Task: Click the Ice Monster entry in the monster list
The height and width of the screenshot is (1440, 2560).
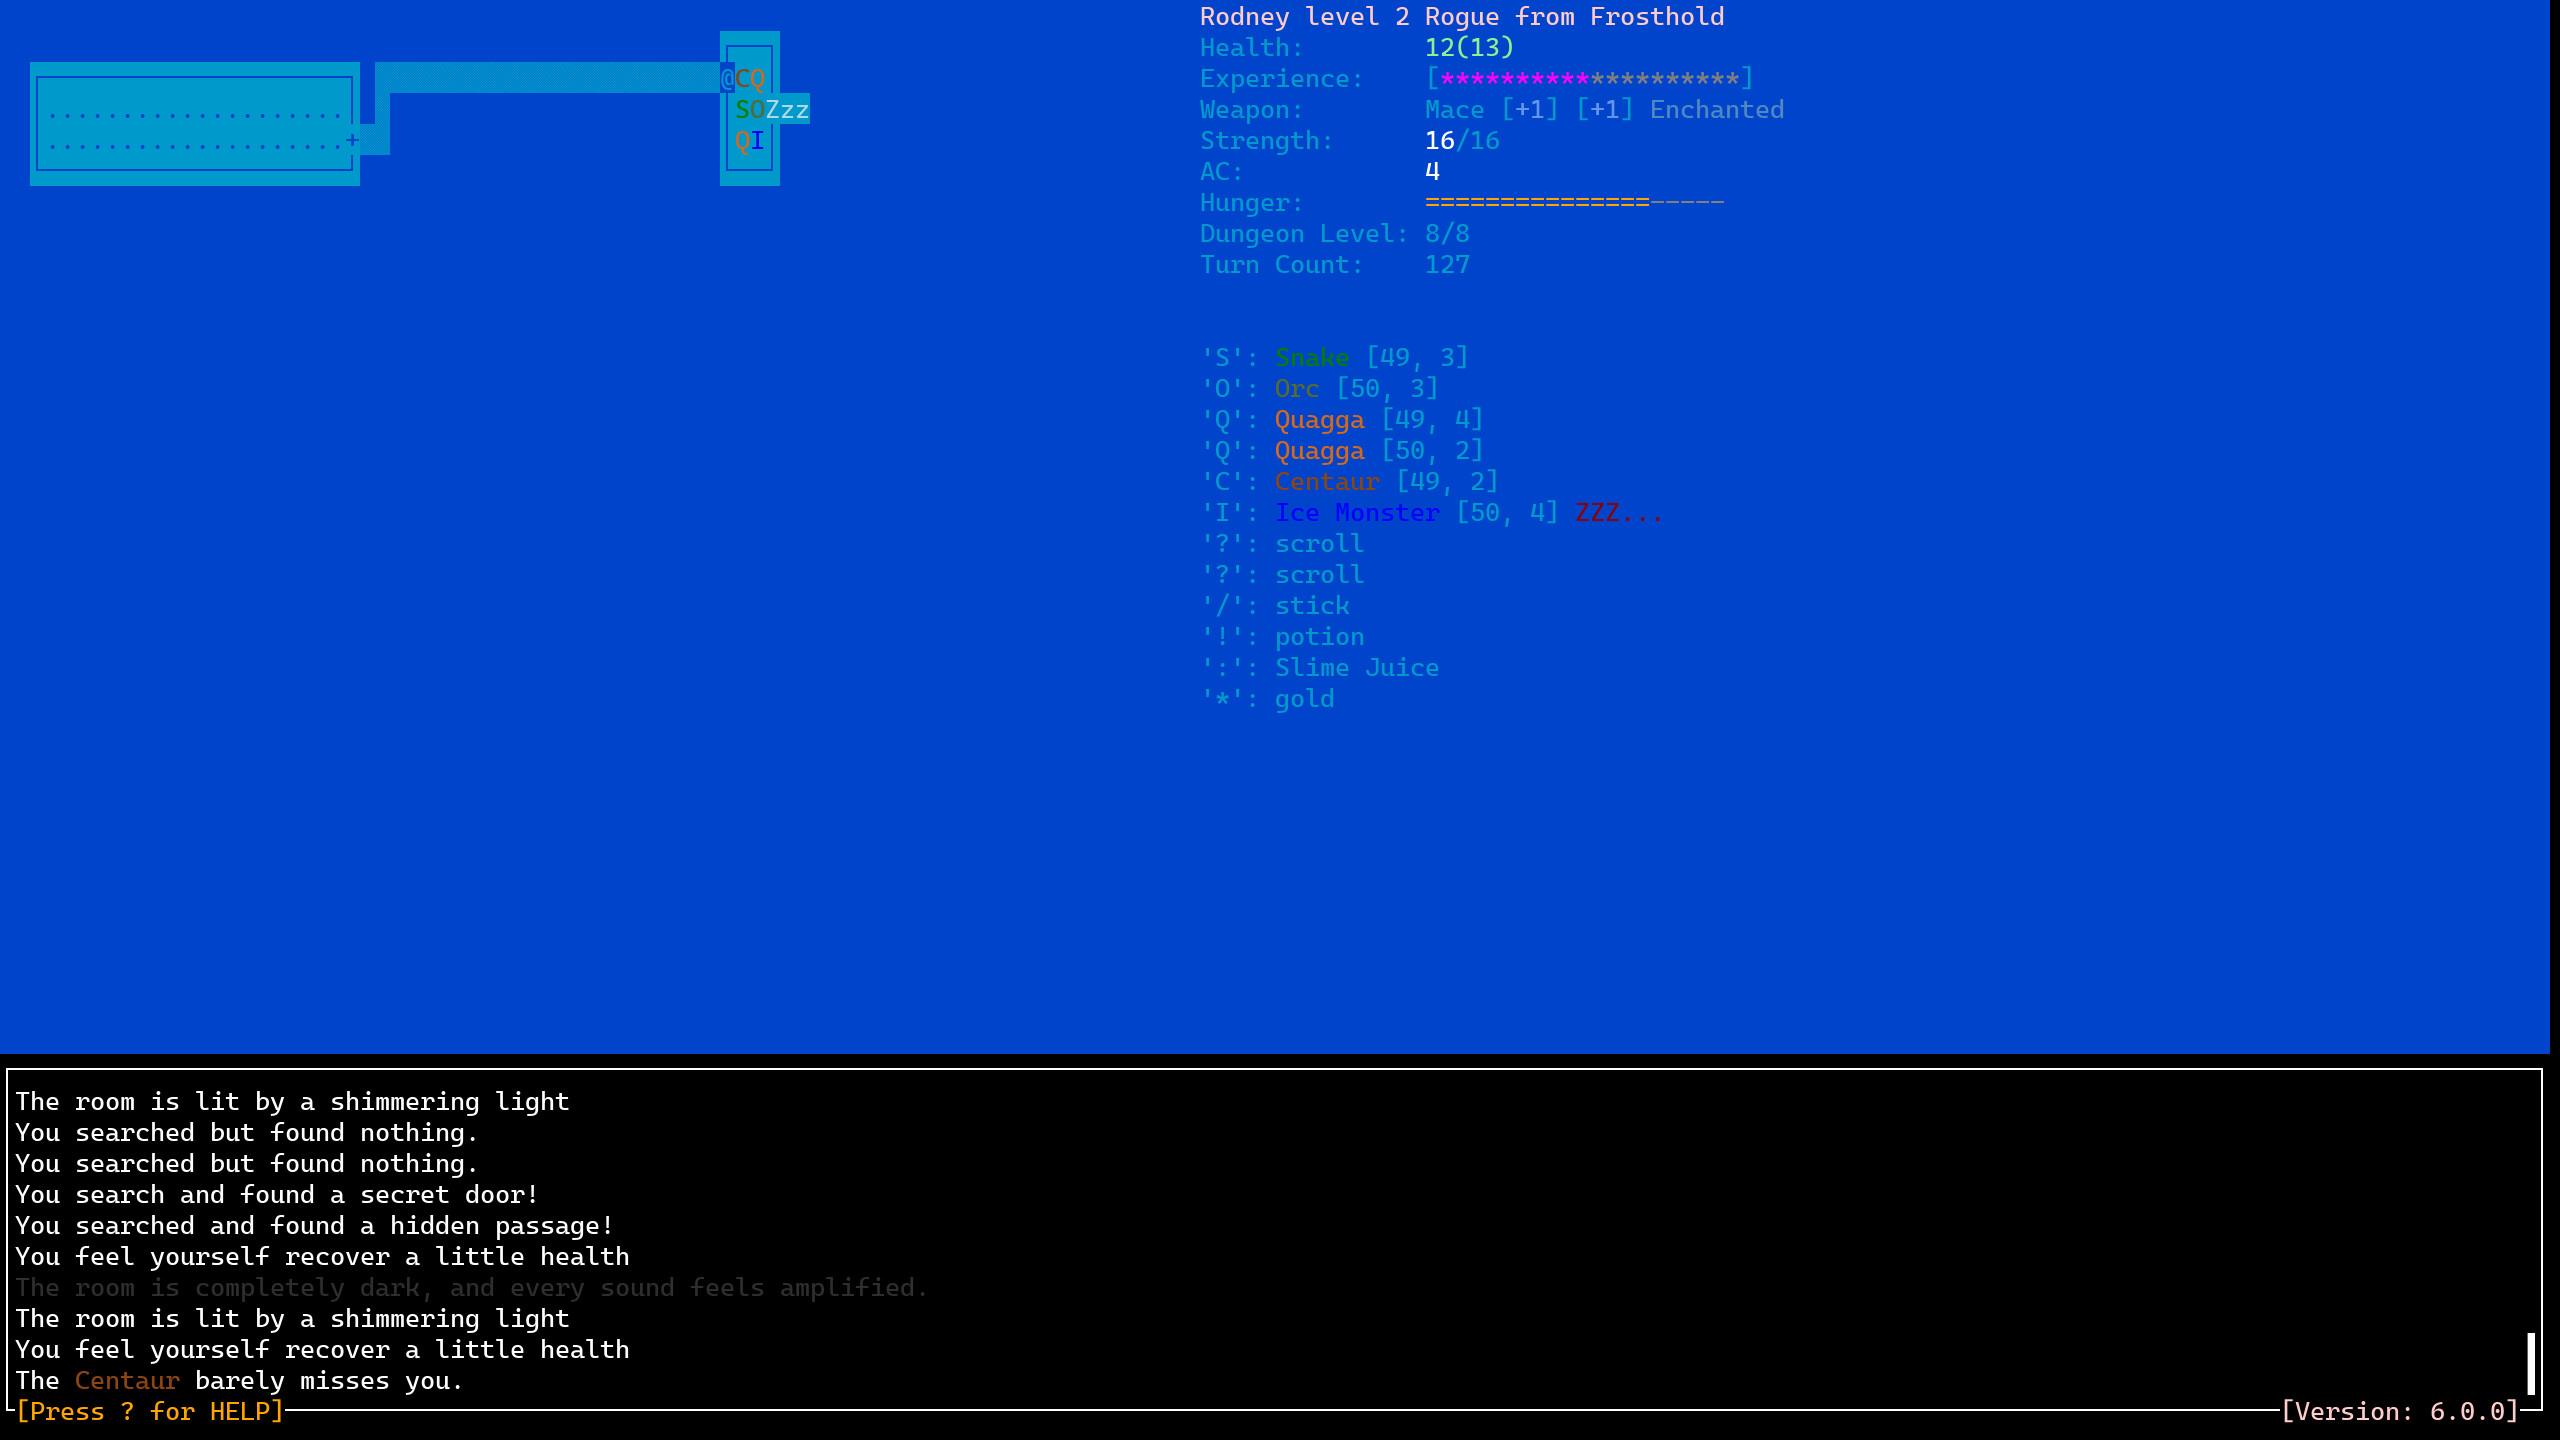Action: [1357, 512]
